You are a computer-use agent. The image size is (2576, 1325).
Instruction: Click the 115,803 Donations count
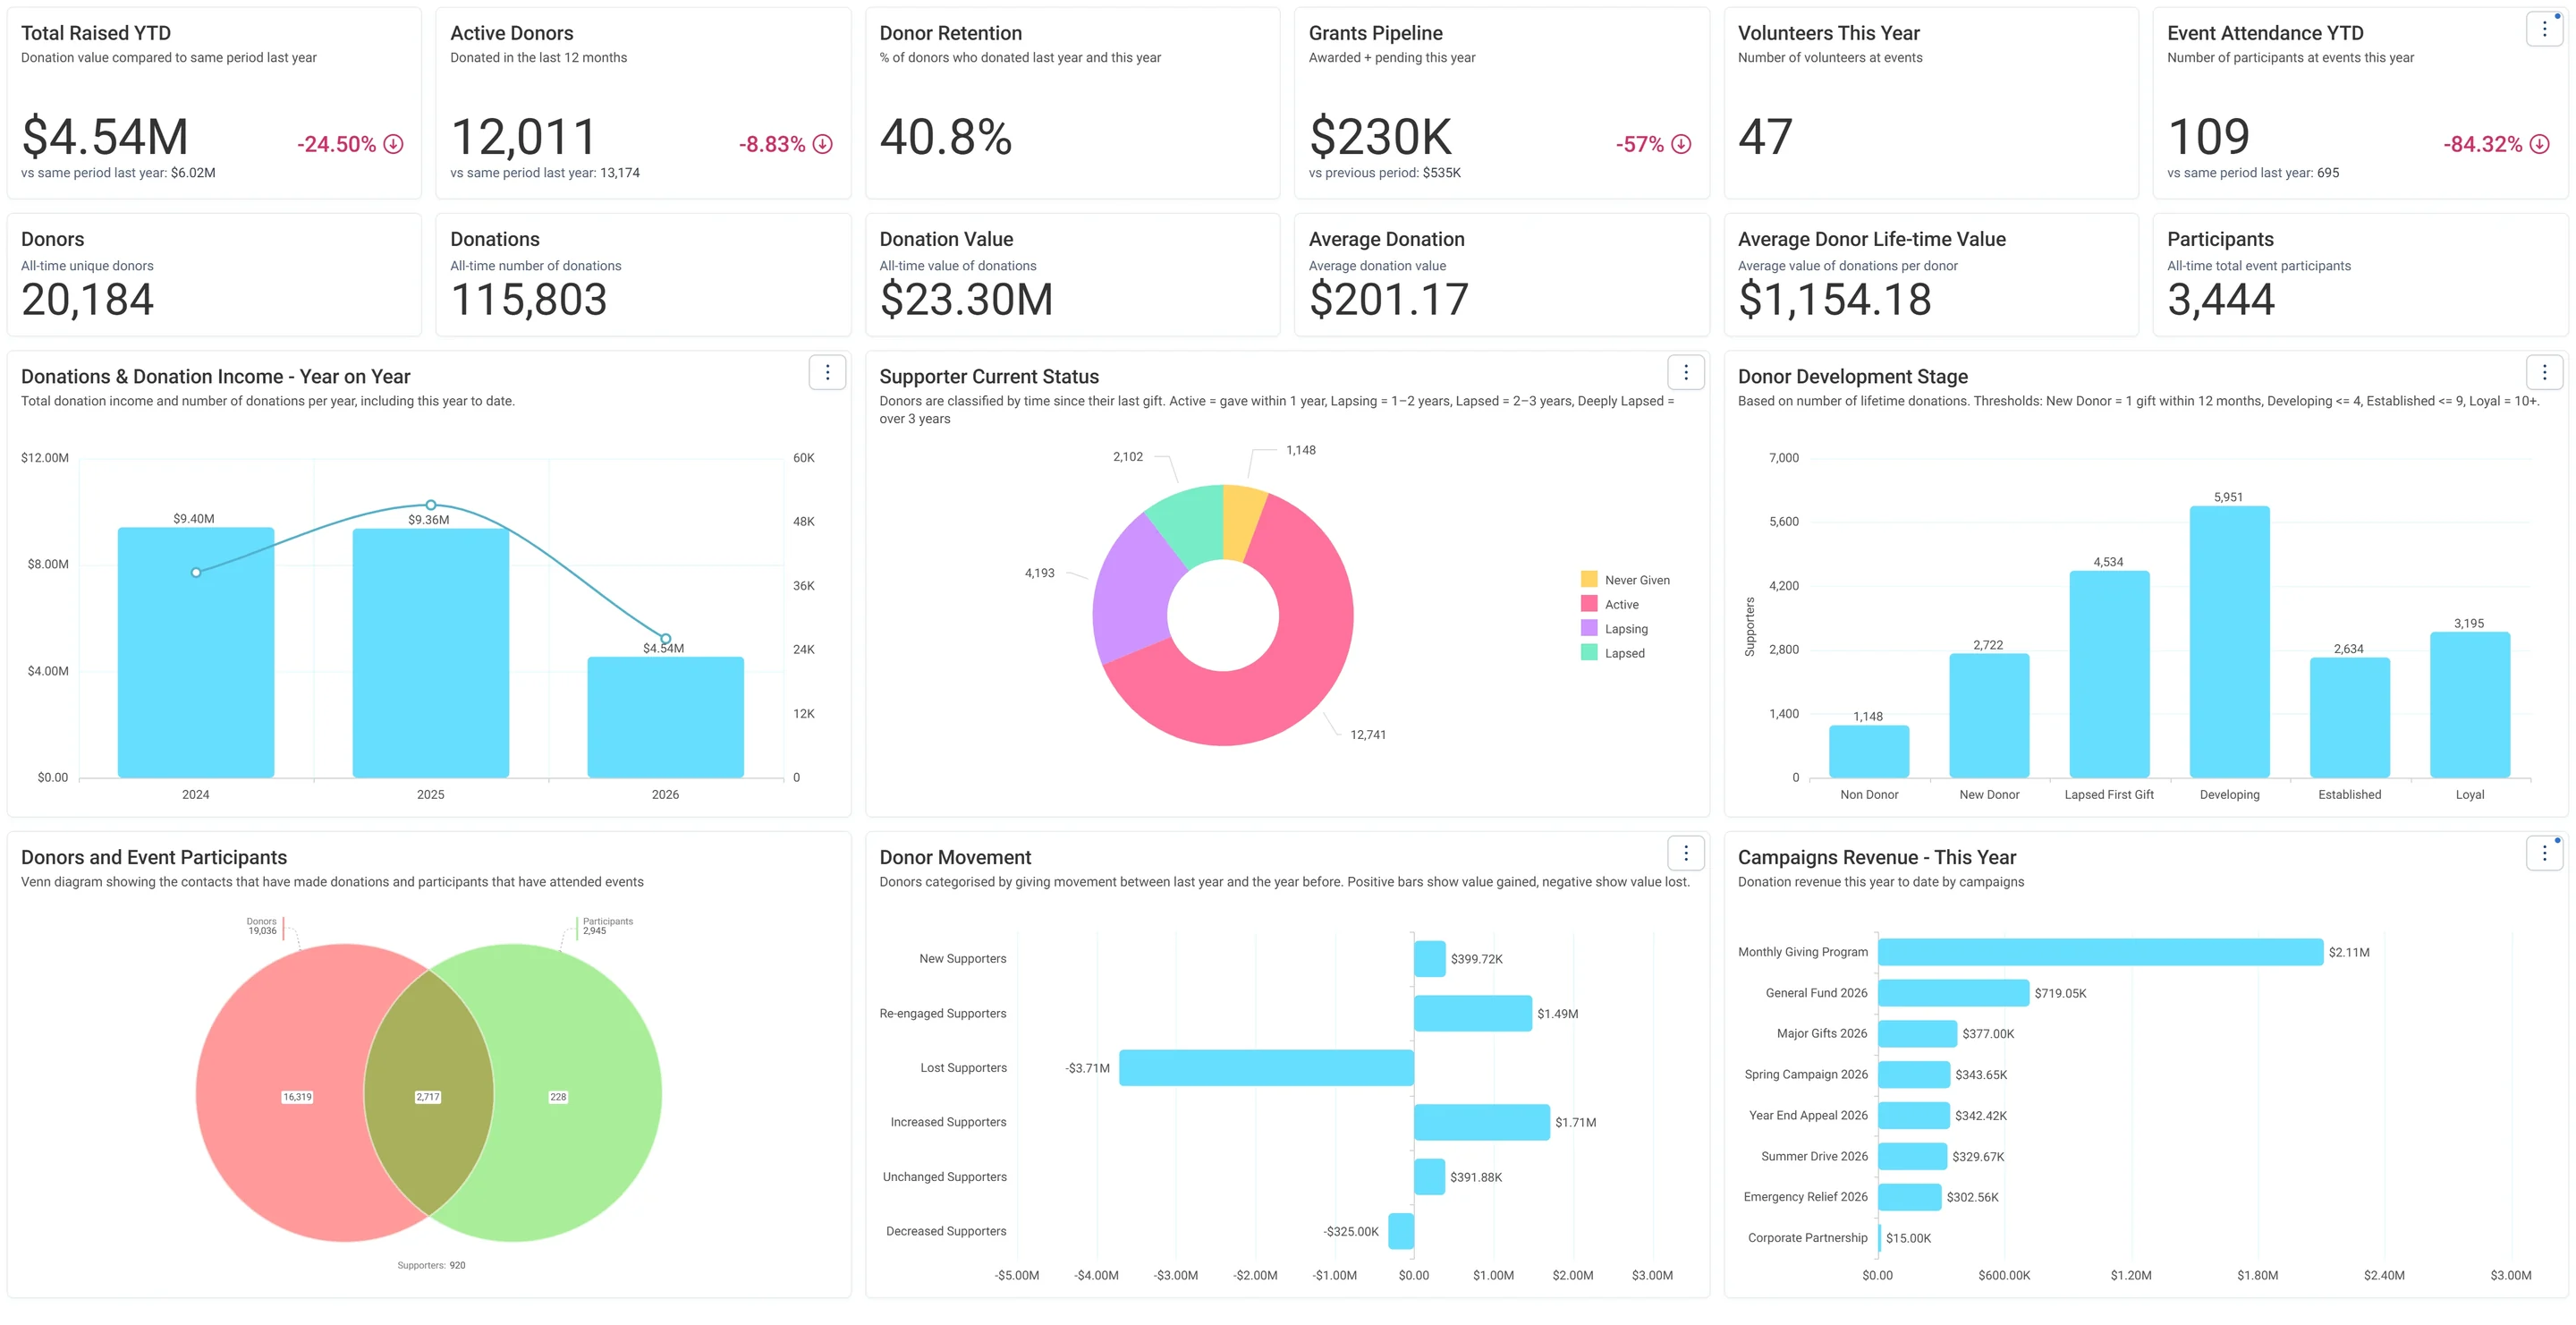click(x=529, y=299)
